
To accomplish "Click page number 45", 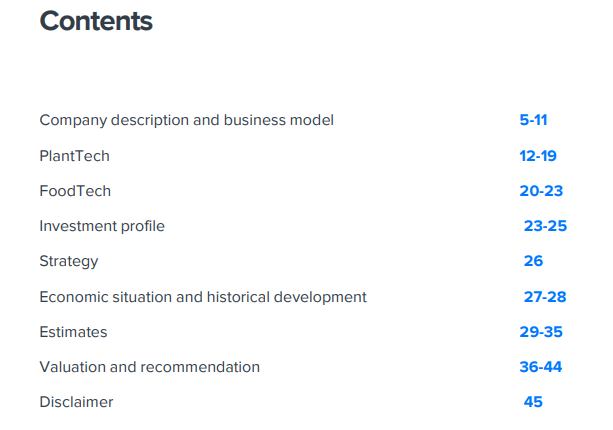I will [x=533, y=402].
